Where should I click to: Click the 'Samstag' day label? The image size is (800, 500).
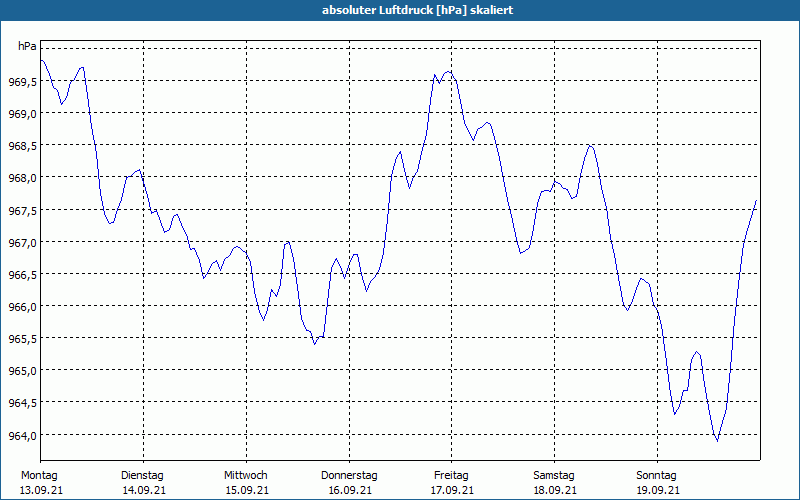[554, 476]
